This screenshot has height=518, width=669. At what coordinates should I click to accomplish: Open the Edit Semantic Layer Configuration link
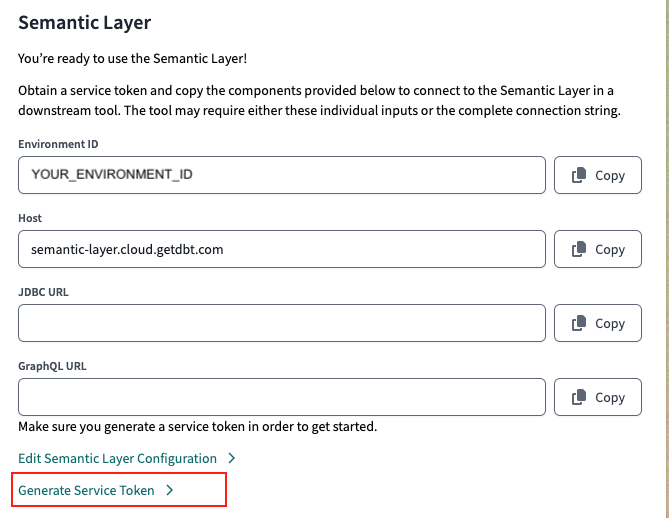[117, 458]
